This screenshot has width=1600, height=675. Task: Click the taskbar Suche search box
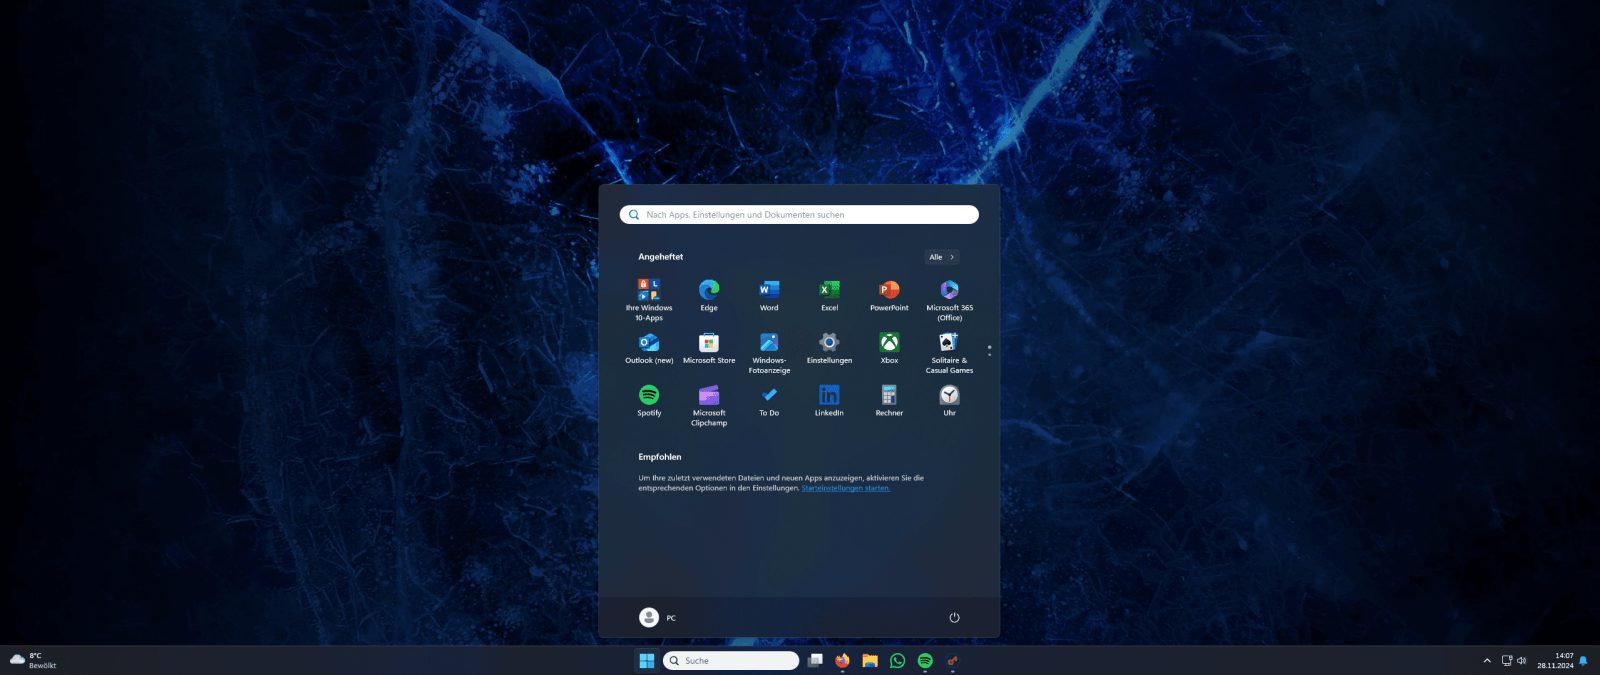[731, 661]
